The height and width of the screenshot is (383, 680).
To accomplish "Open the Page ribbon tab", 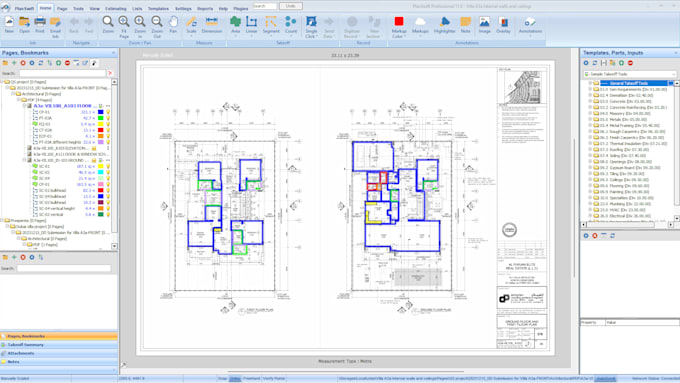I will click(62, 9).
